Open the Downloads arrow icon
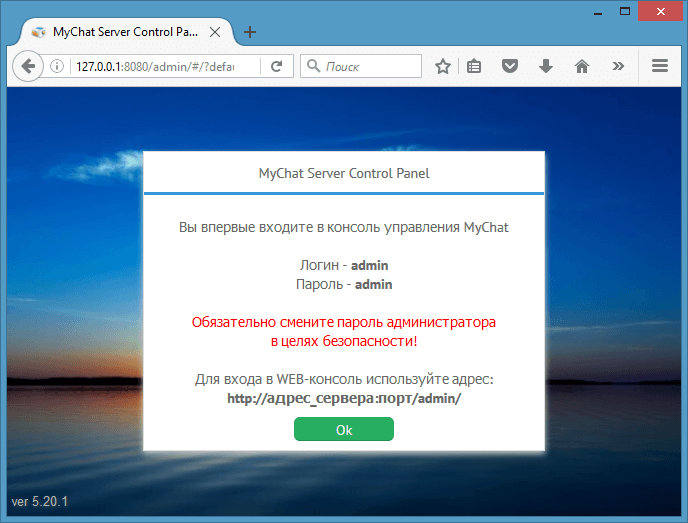Image resolution: width=688 pixels, height=523 pixels. [x=545, y=67]
